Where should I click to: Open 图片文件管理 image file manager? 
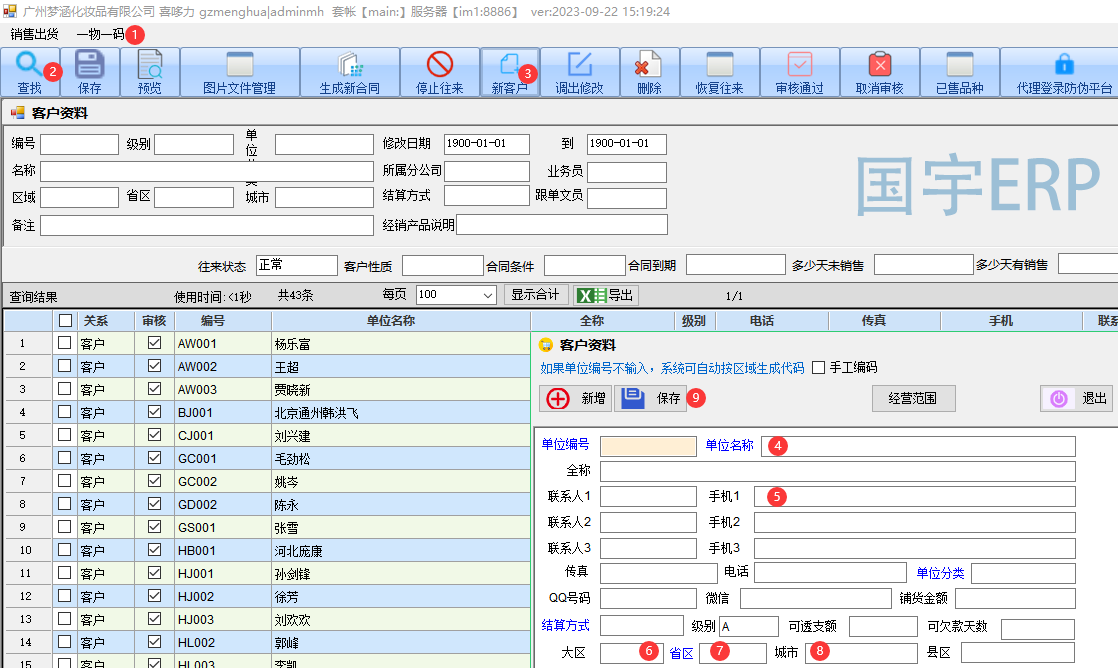tap(239, 72)
